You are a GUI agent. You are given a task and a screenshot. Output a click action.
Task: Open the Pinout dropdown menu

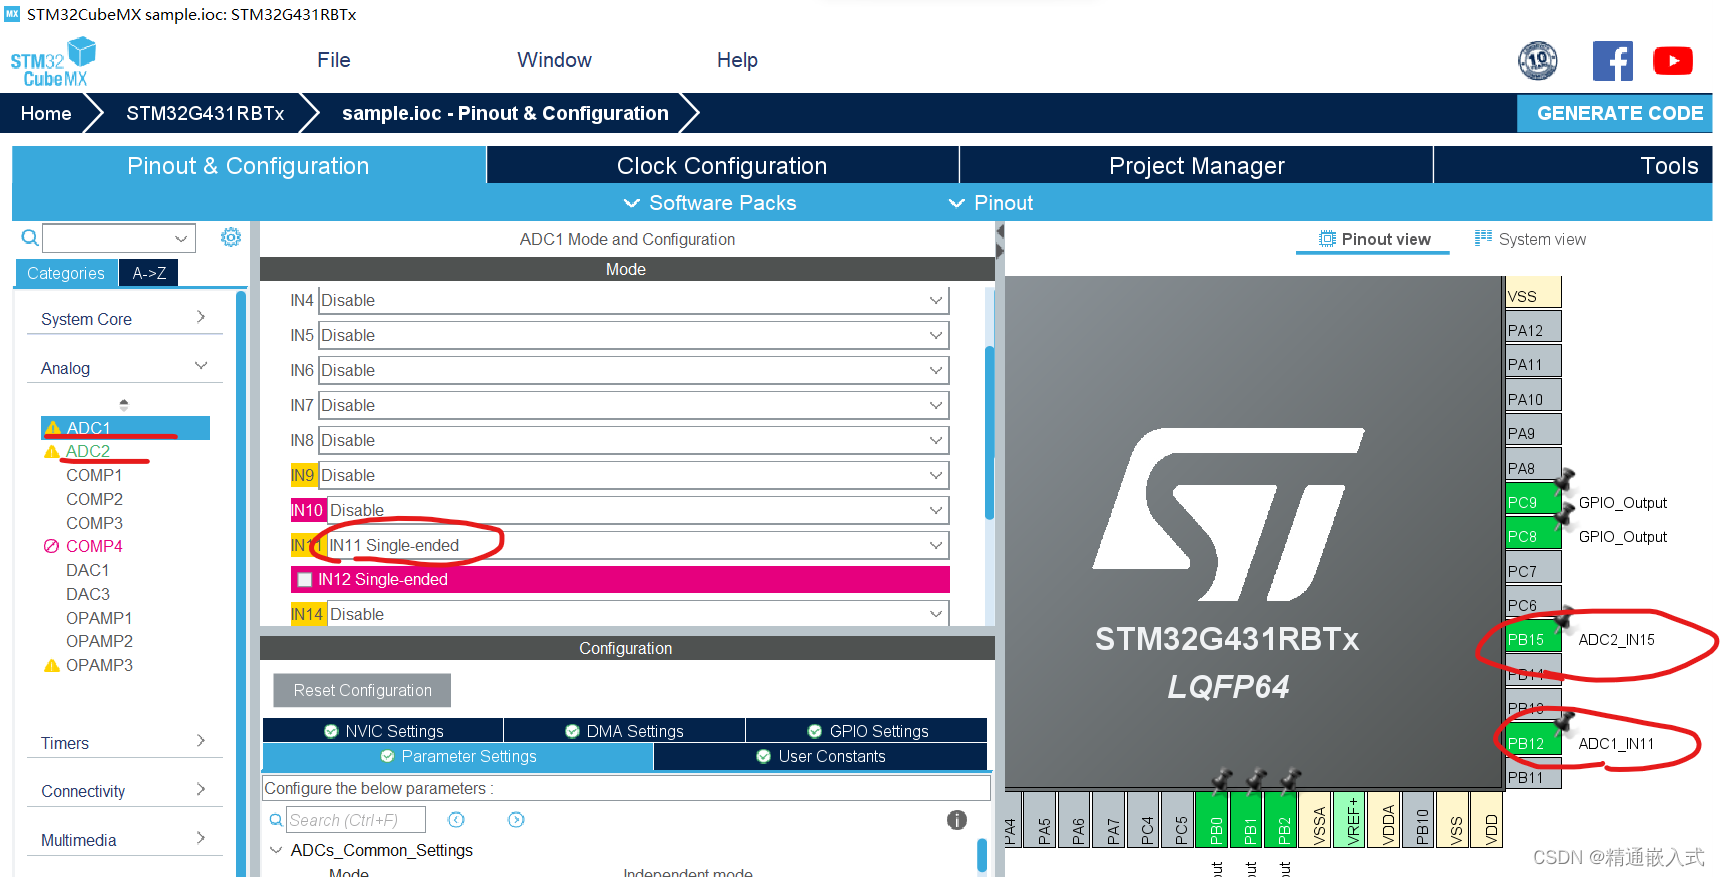[991, 203]
